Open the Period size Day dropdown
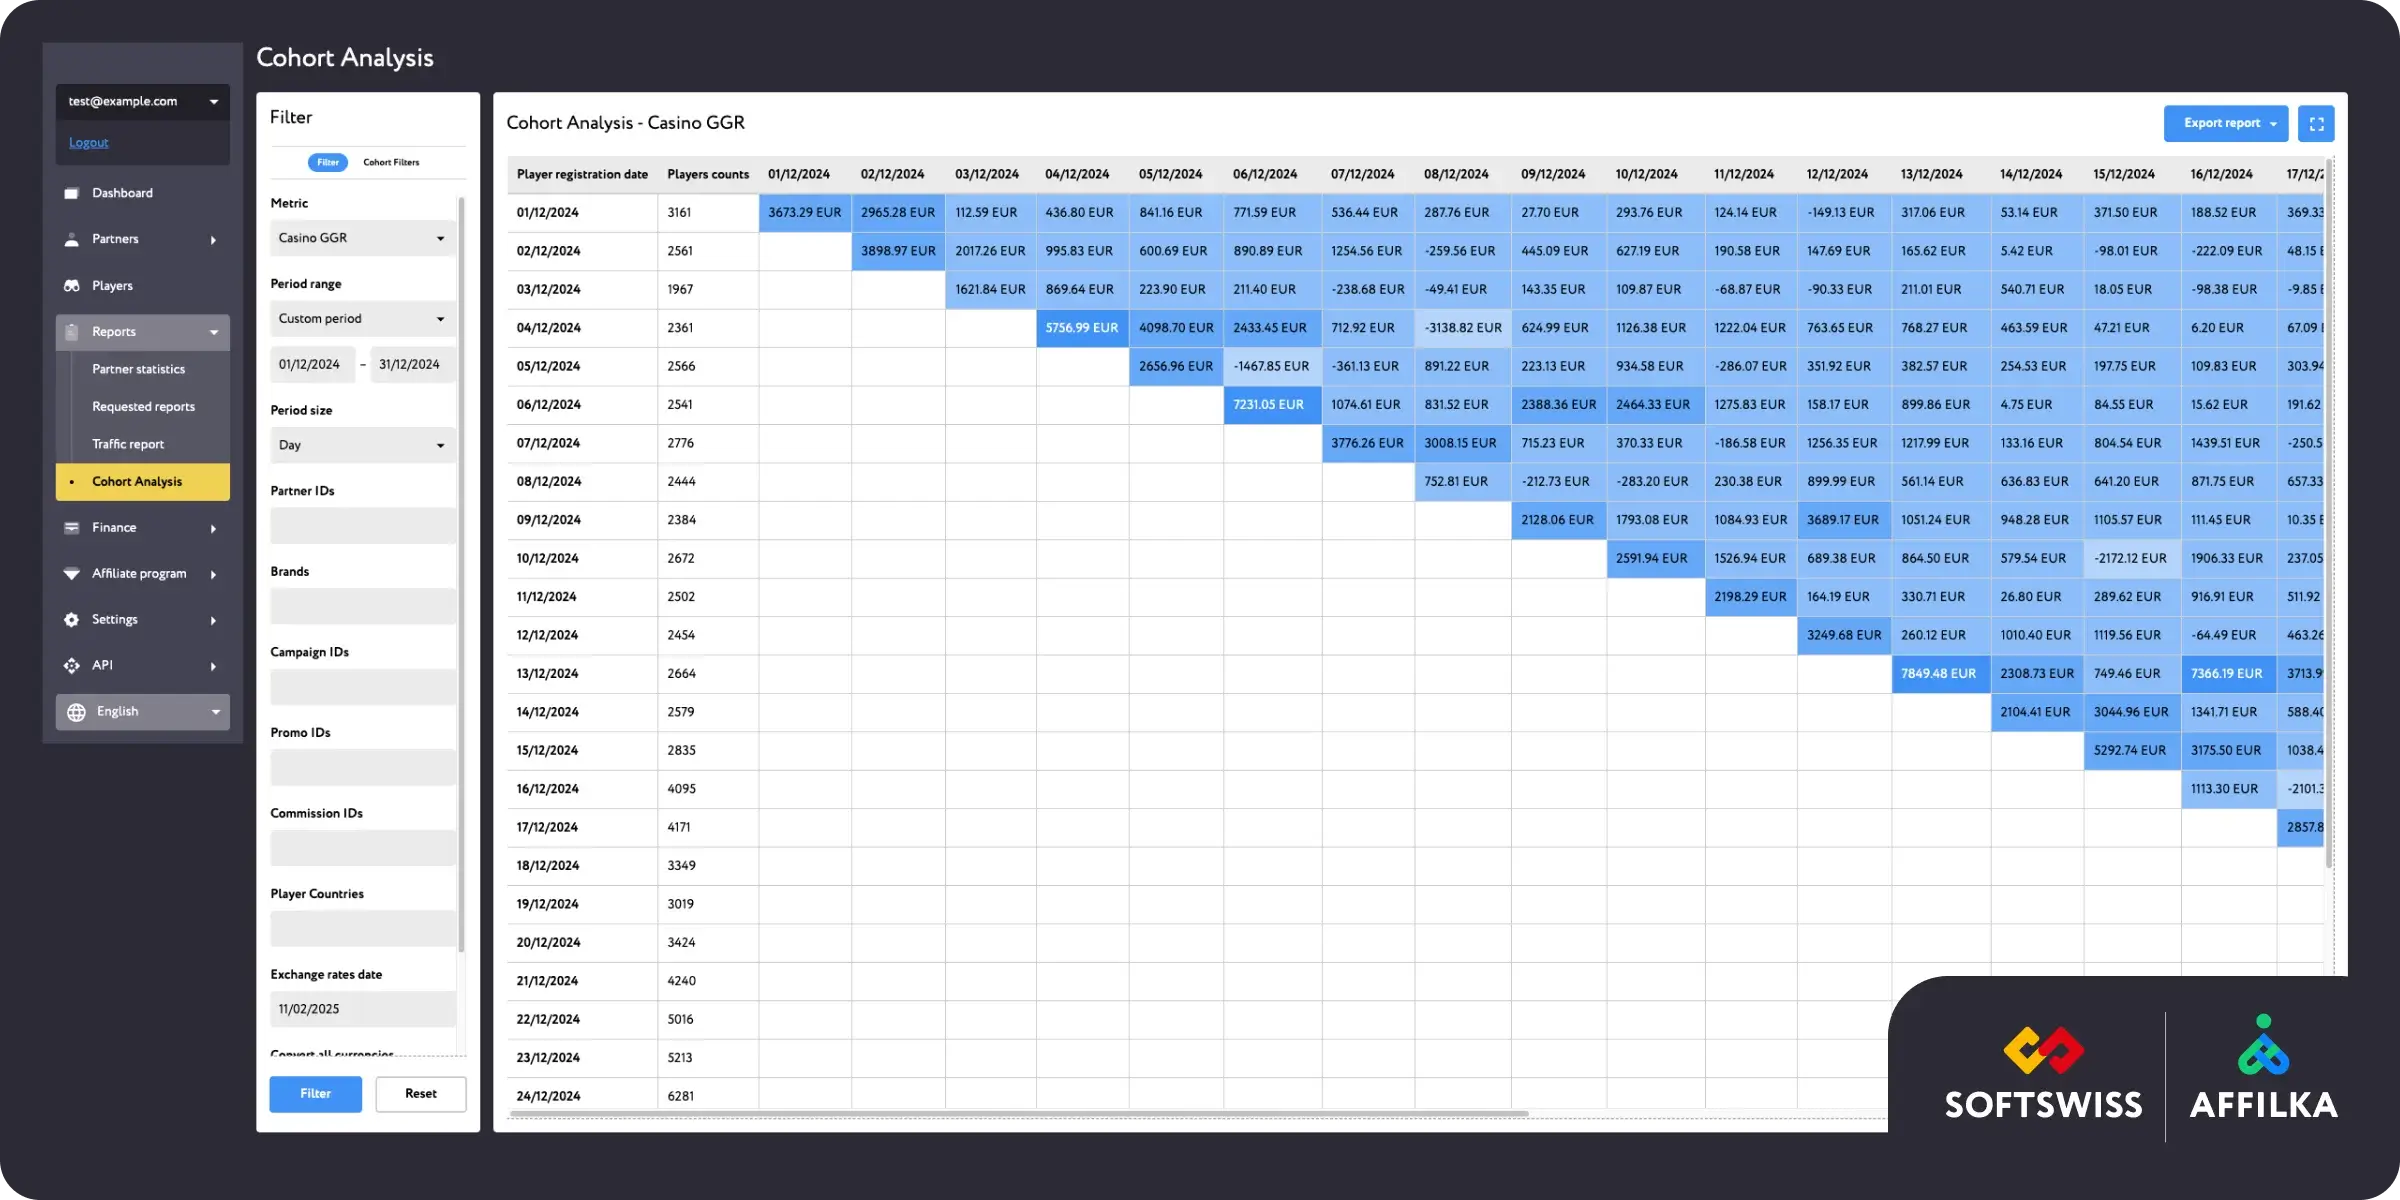Screen dimensions: 2400x1200 click(362, 444)
